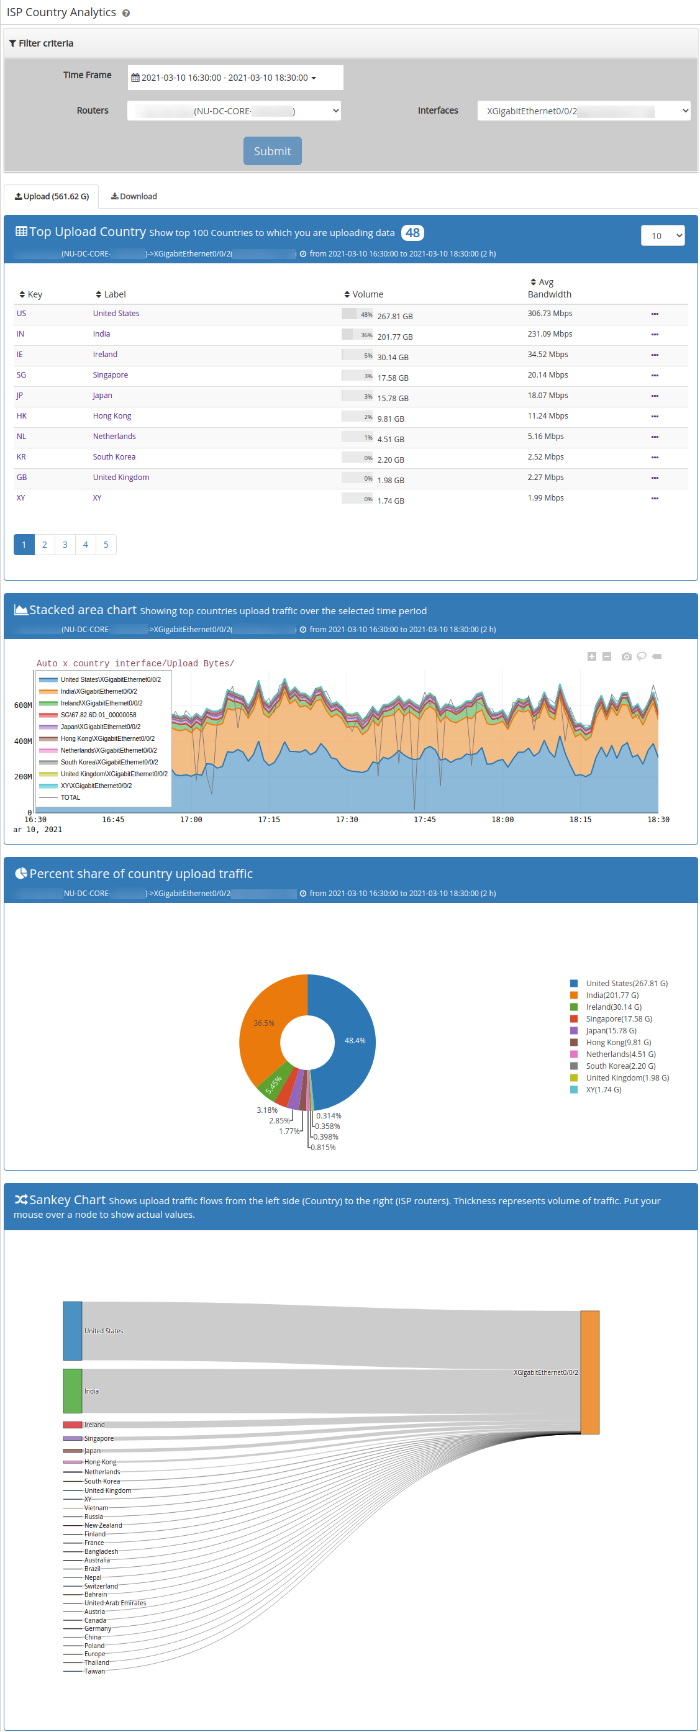Change the rows-per-page dropdown showing 10
The image size is (700, 1732).
(662, 236)
